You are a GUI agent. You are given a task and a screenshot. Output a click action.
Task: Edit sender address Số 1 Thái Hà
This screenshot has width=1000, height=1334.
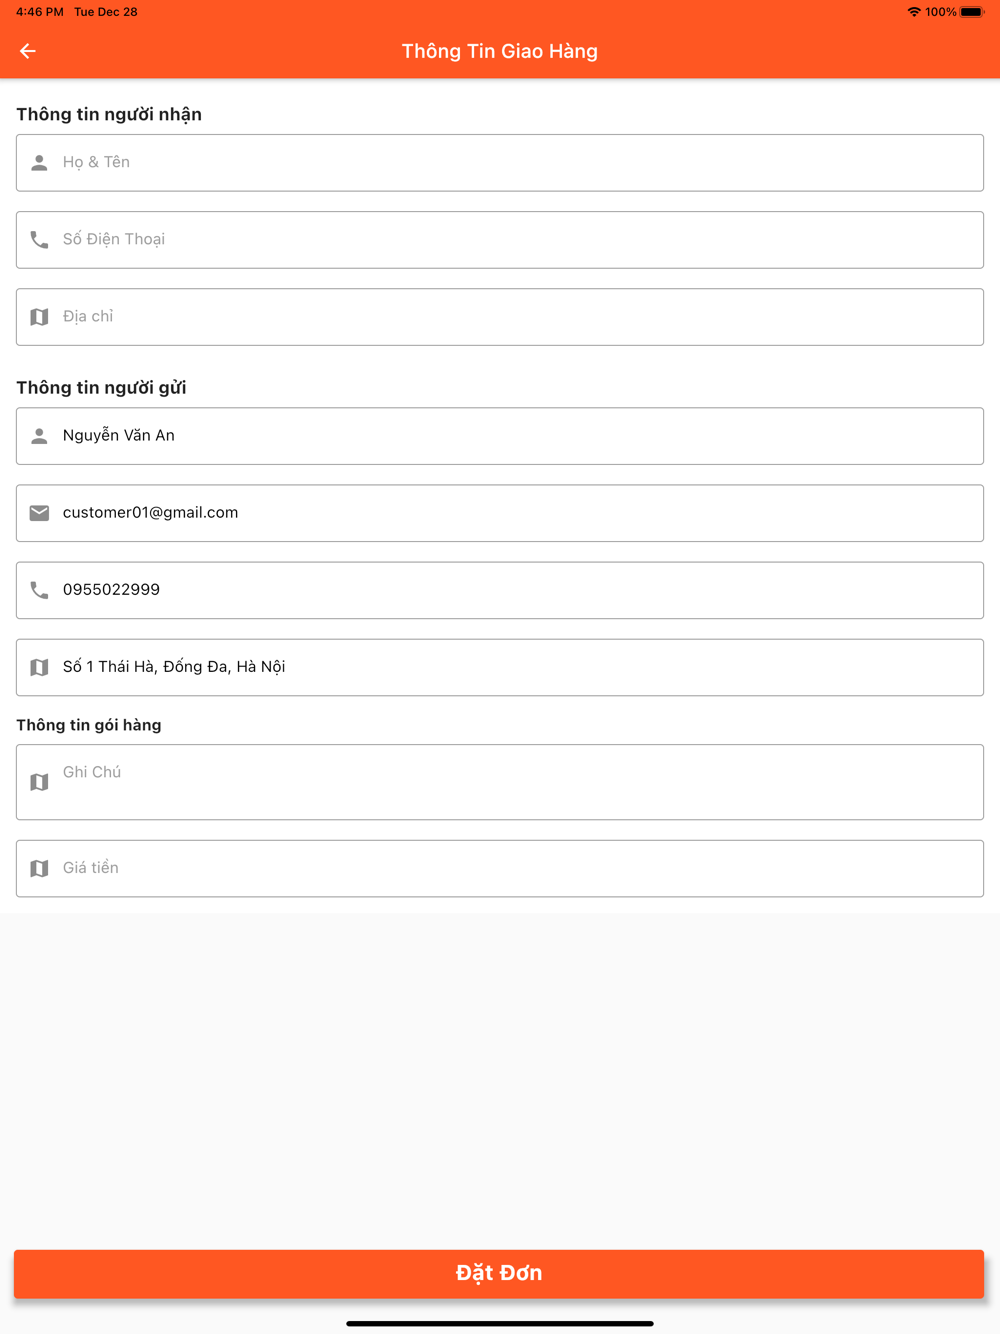[x=500, y=667]
